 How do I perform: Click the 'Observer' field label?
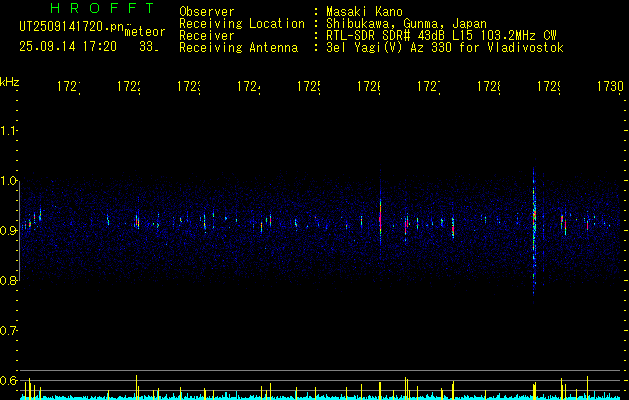207,11
